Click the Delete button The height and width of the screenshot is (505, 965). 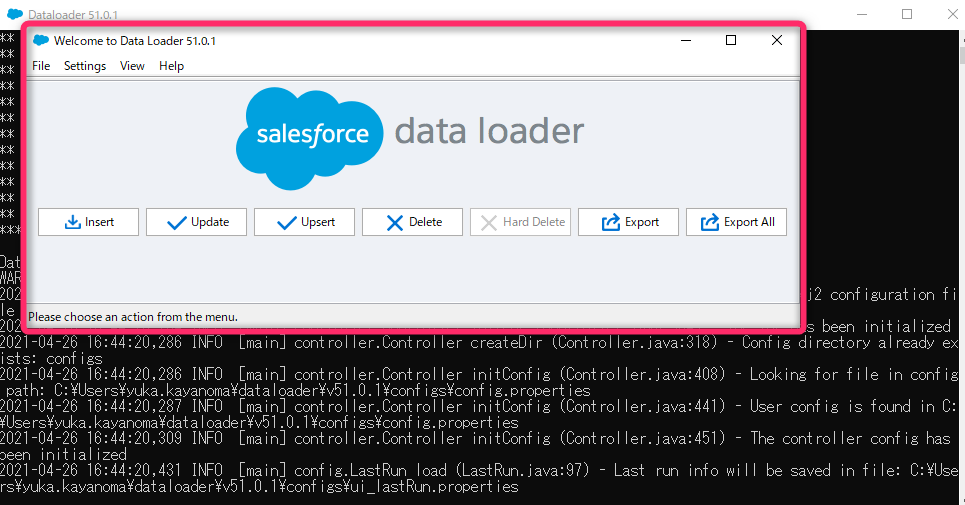412,222
